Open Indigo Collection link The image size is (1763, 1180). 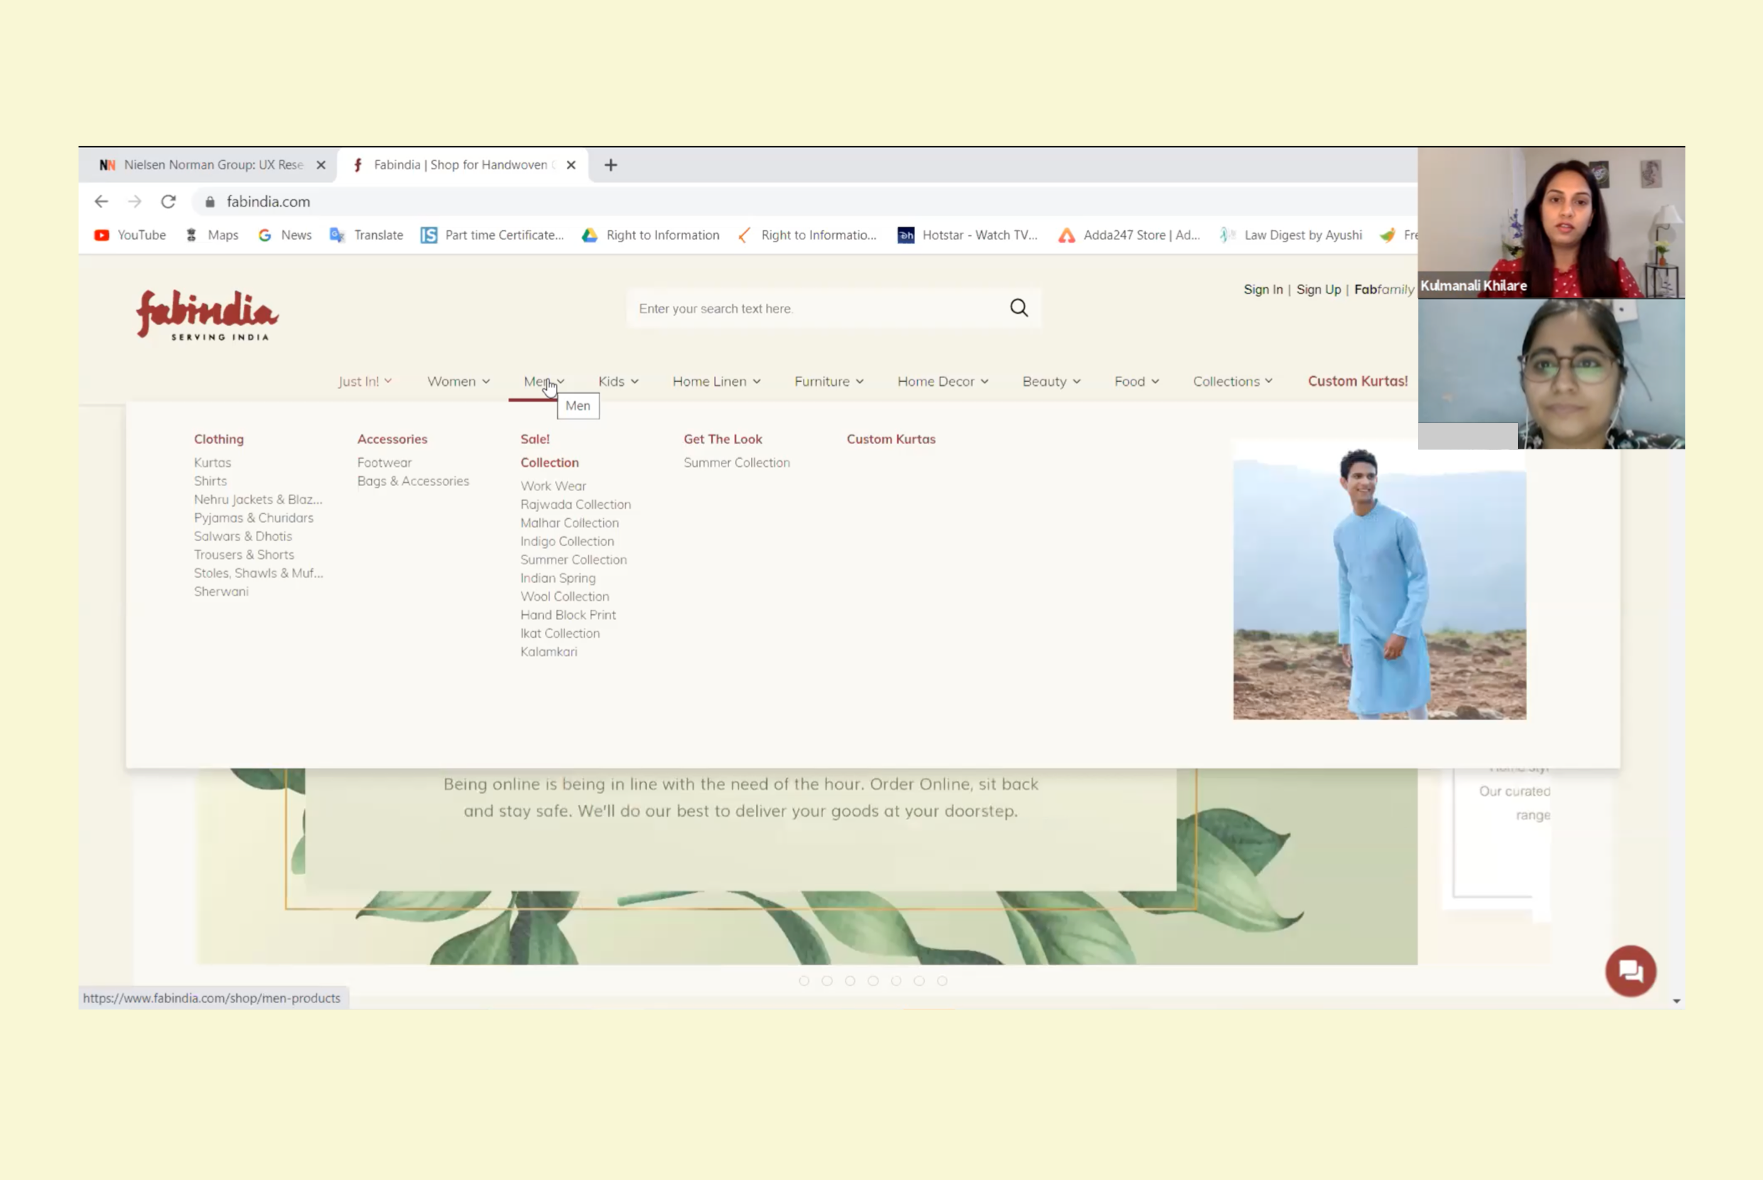[567, 542]
